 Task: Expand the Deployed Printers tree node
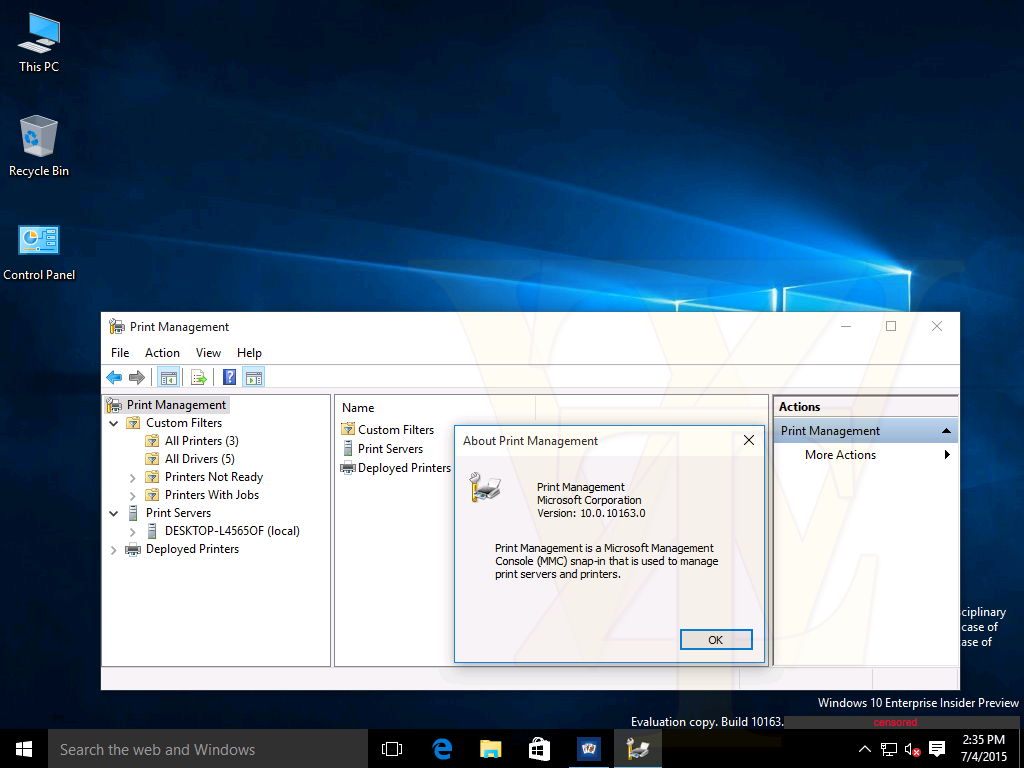pos(114,550)
